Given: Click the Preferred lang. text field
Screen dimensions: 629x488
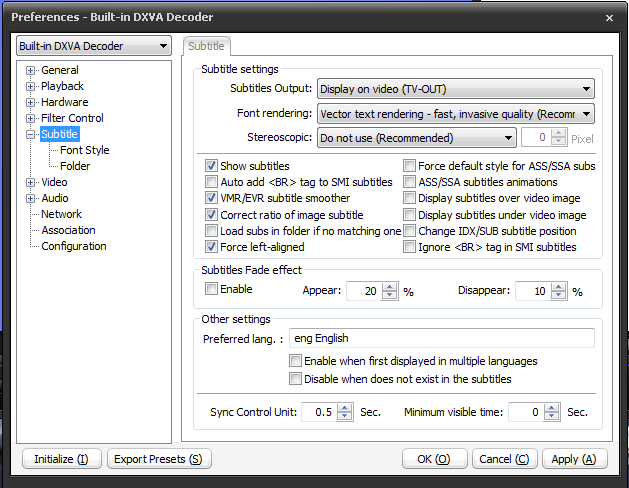Looking at the screenshot, I should pos(441,338).
